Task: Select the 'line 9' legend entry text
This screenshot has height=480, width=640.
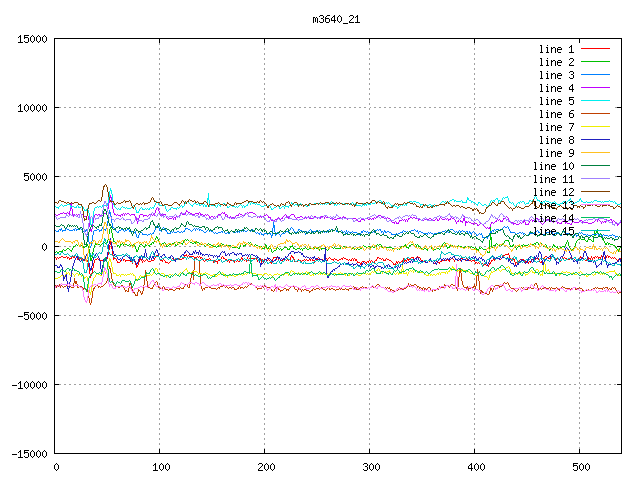Action: [556, 153]
